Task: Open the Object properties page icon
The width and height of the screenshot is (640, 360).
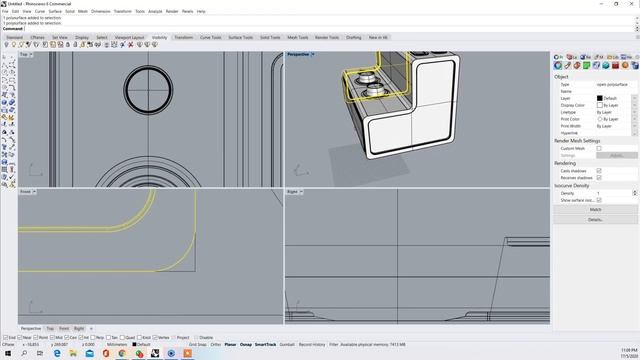Action: tap(558, 65)
